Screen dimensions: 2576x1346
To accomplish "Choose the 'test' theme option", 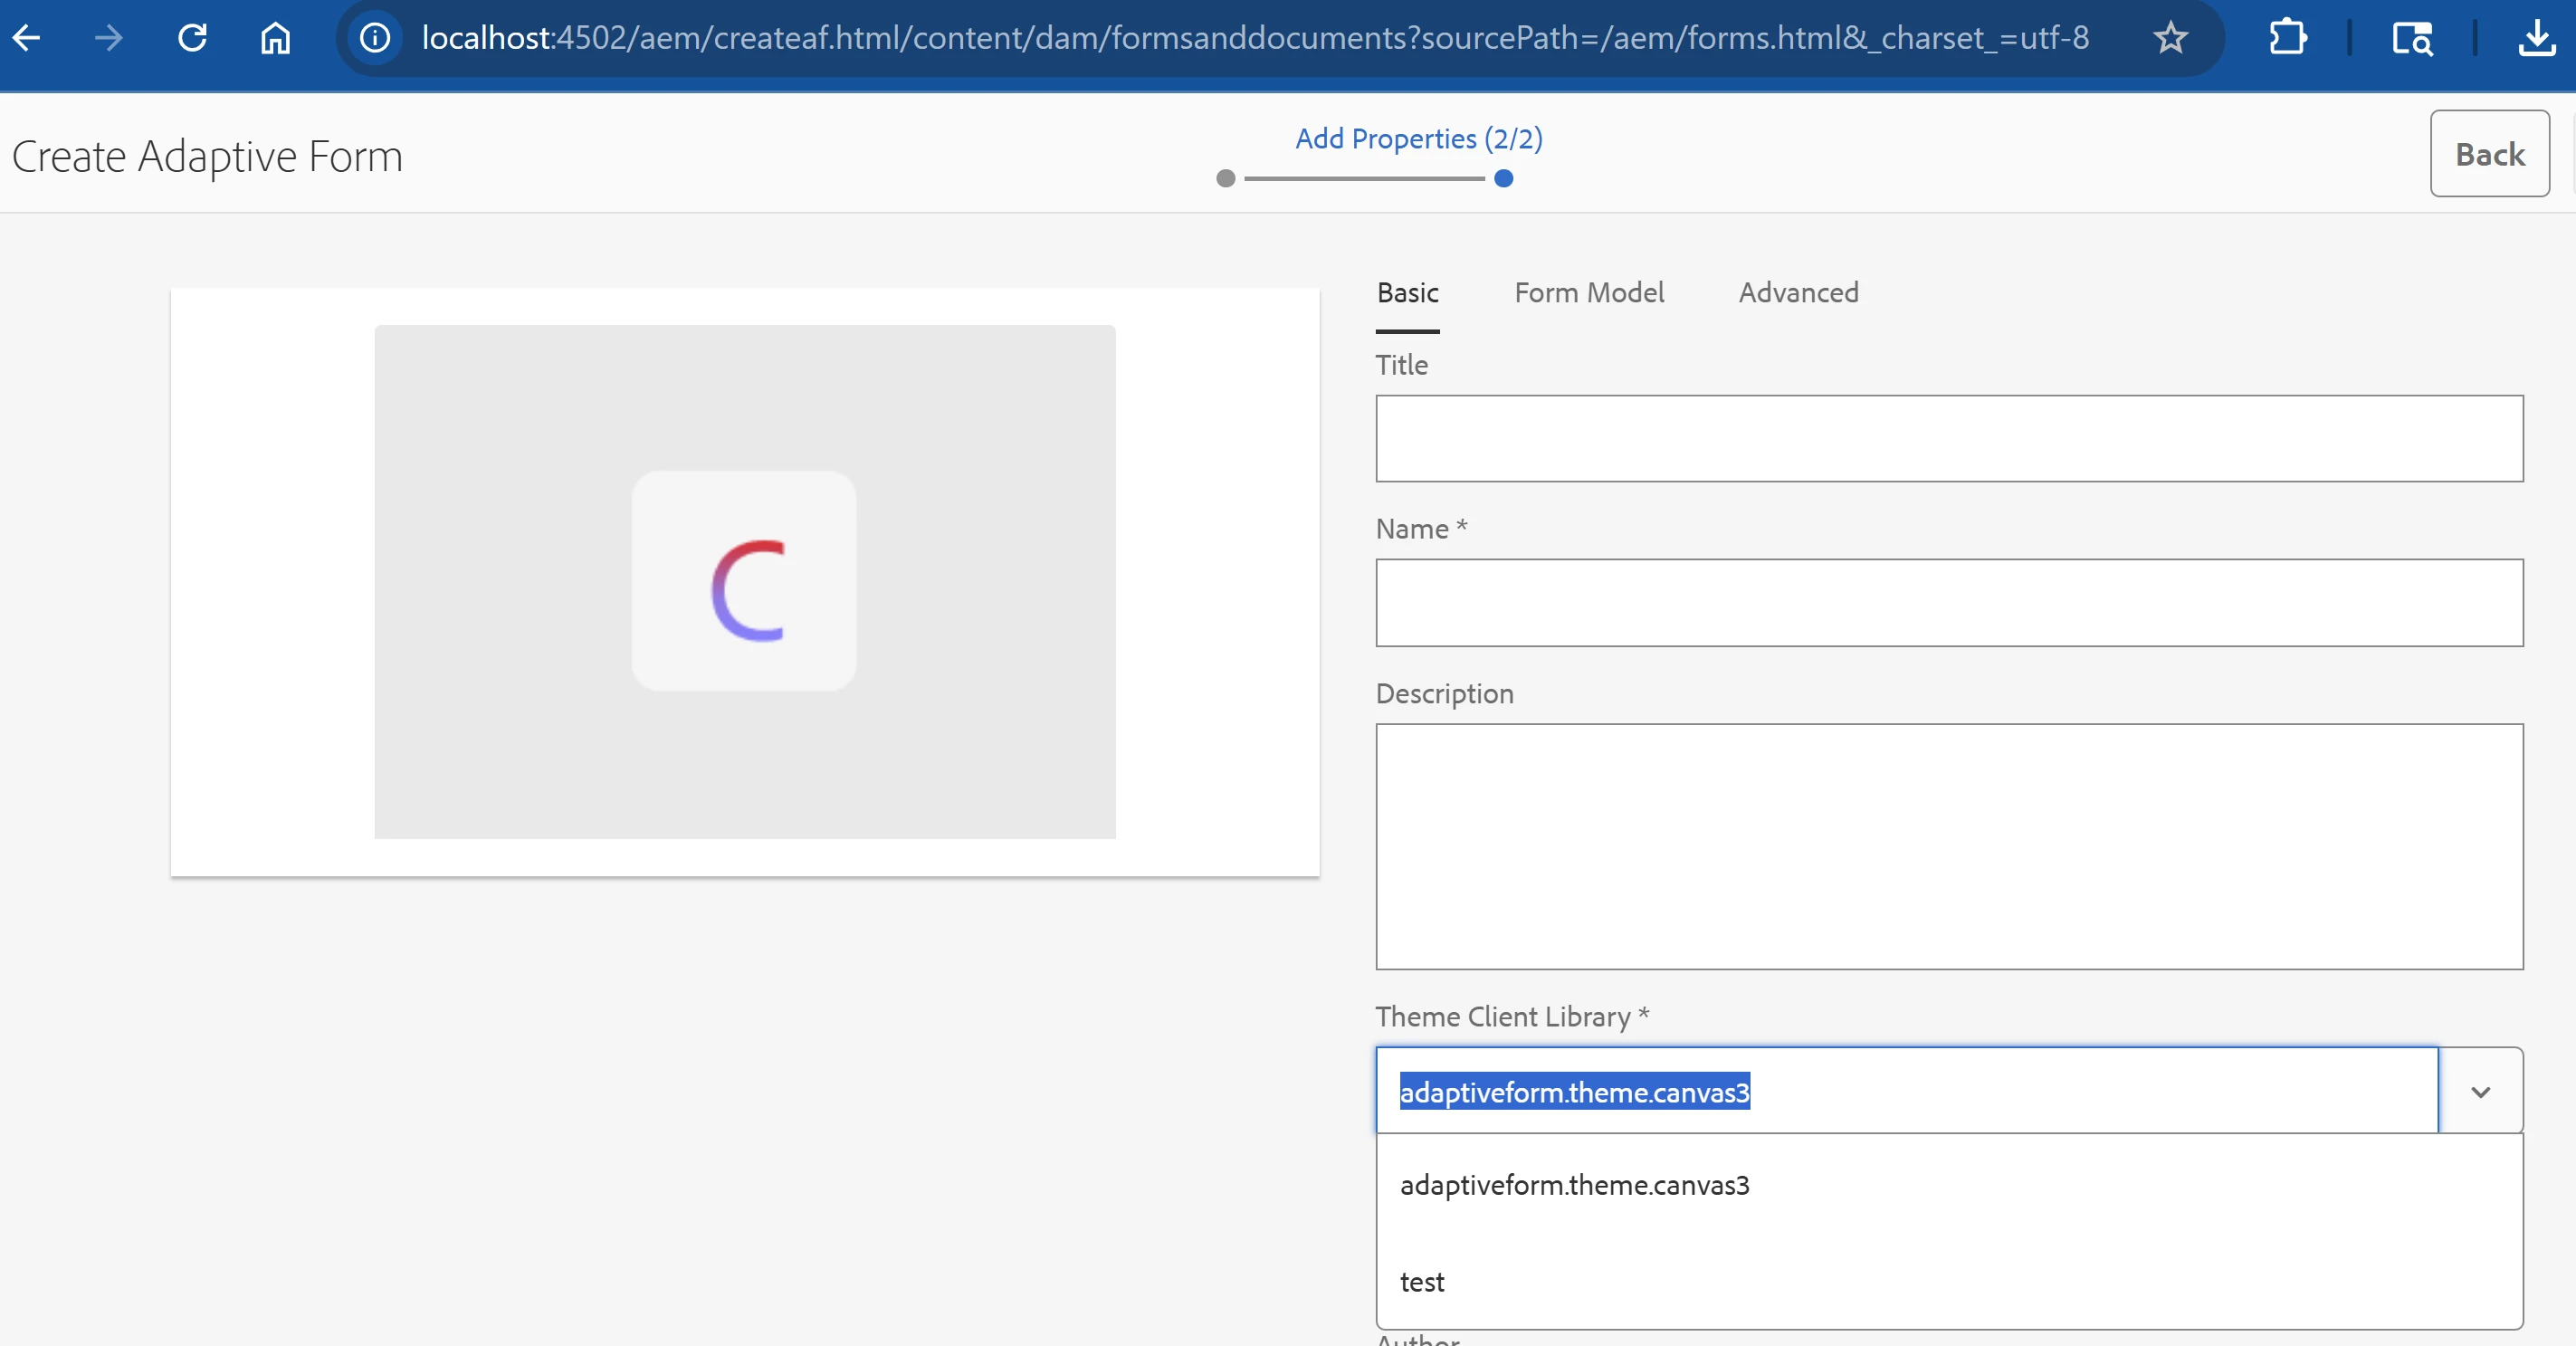I will (1422, 1282).
